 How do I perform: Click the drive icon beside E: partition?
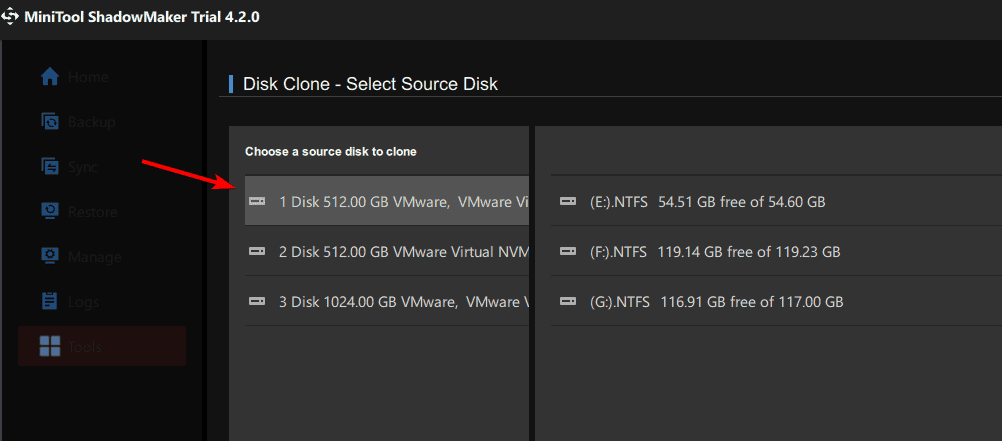[x=568, y=202]
